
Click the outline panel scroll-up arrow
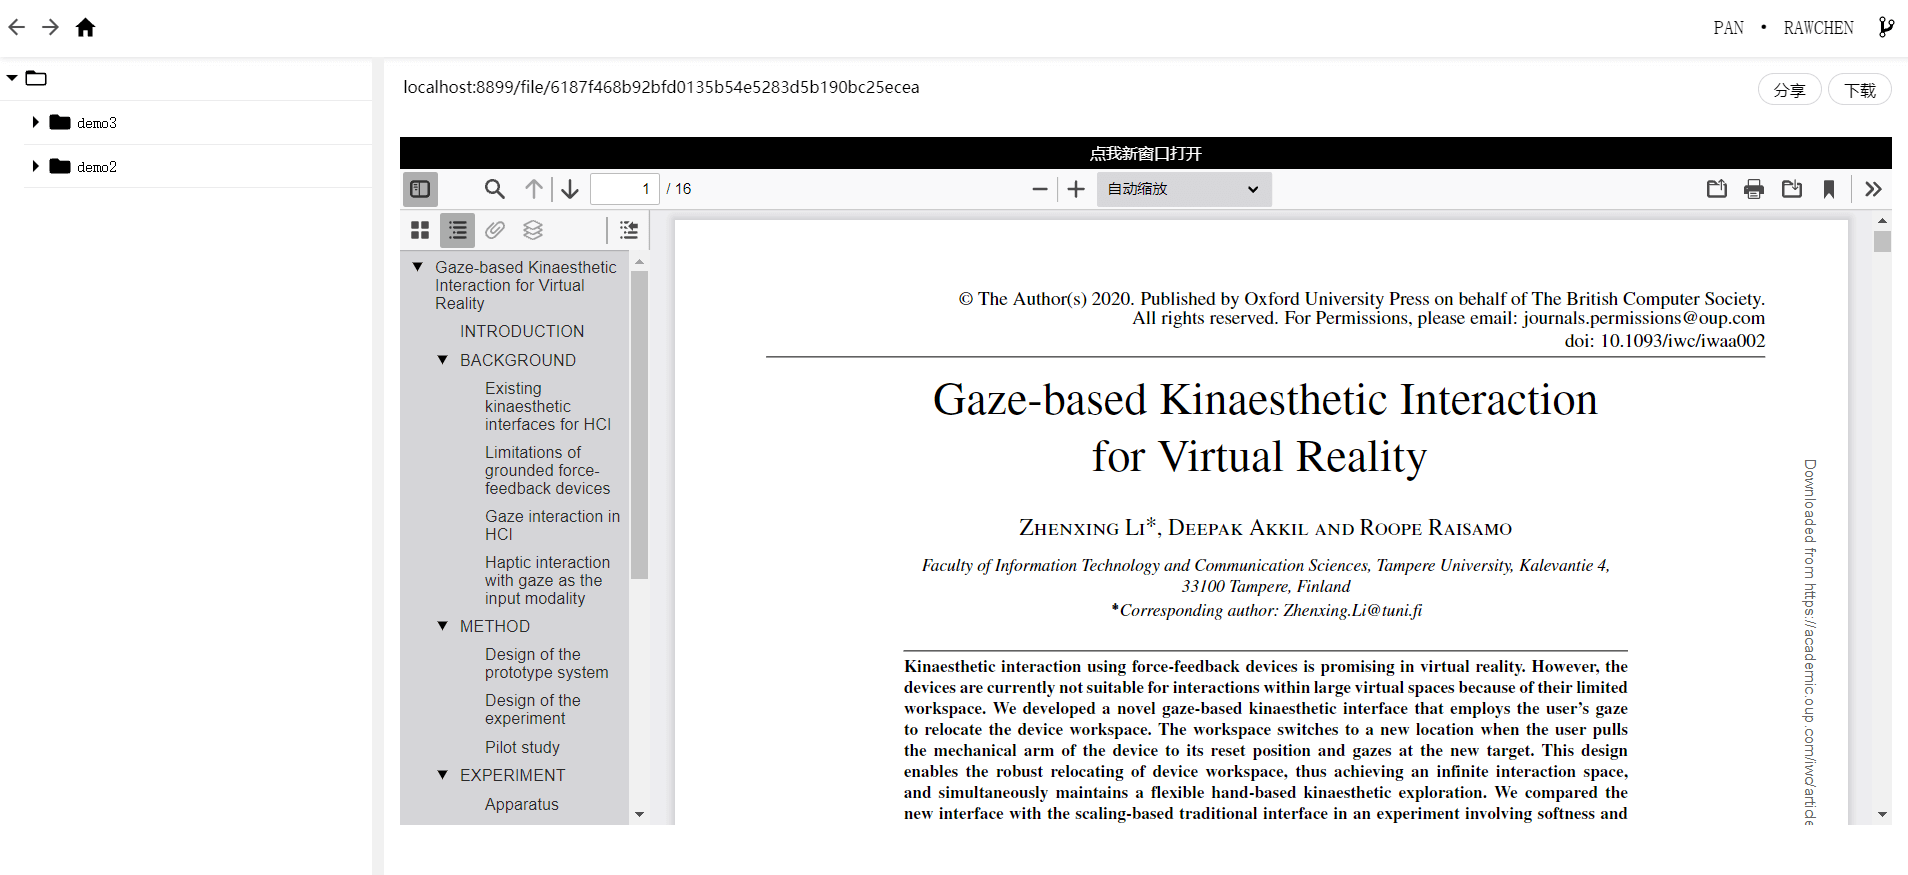pyautogui.click(x=640, y=261)
